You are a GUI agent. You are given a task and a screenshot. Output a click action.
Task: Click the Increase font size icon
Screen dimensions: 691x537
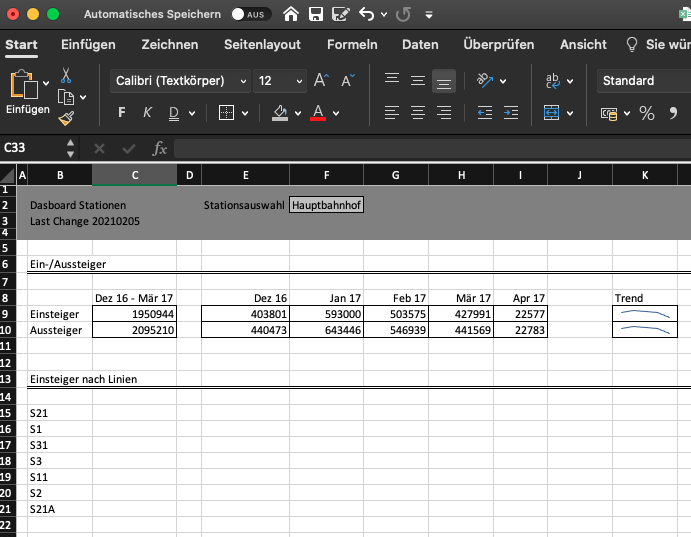click(321, 81)
